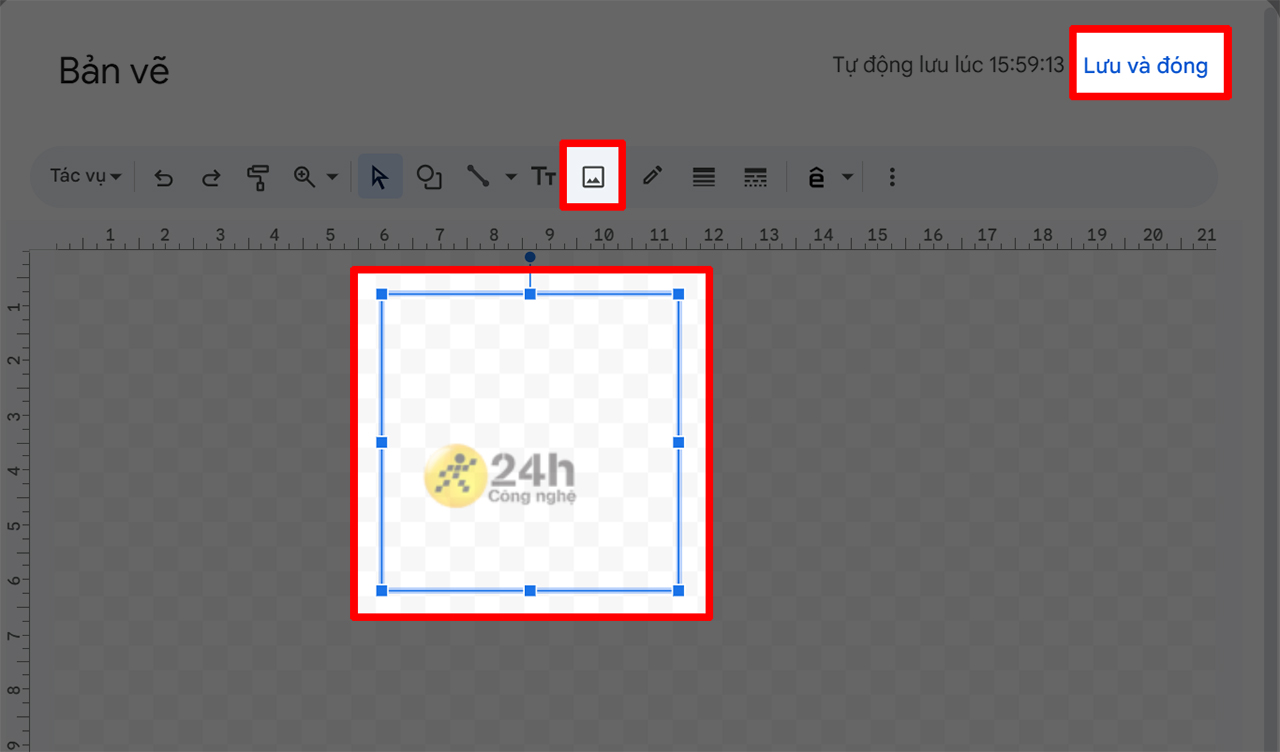Image resolution: width=1280 pixels, height=752 pixels.
Task: Click the Bản vẽ dialog title
Action: [x=114, y=71]
